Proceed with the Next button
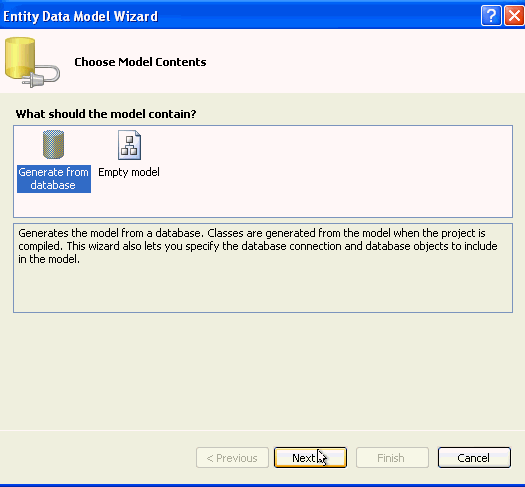This screenshot has width=525, height=487. [x=310, y=457]
